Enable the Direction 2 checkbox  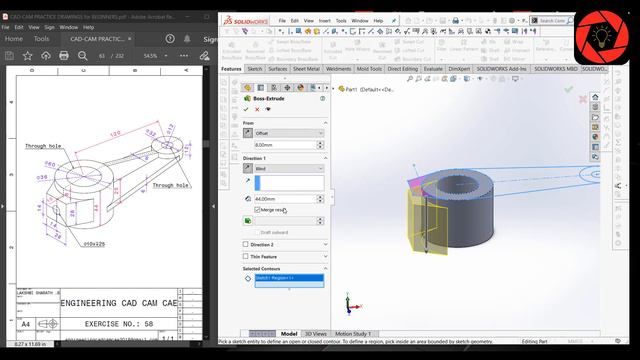(x=246, y=244)
